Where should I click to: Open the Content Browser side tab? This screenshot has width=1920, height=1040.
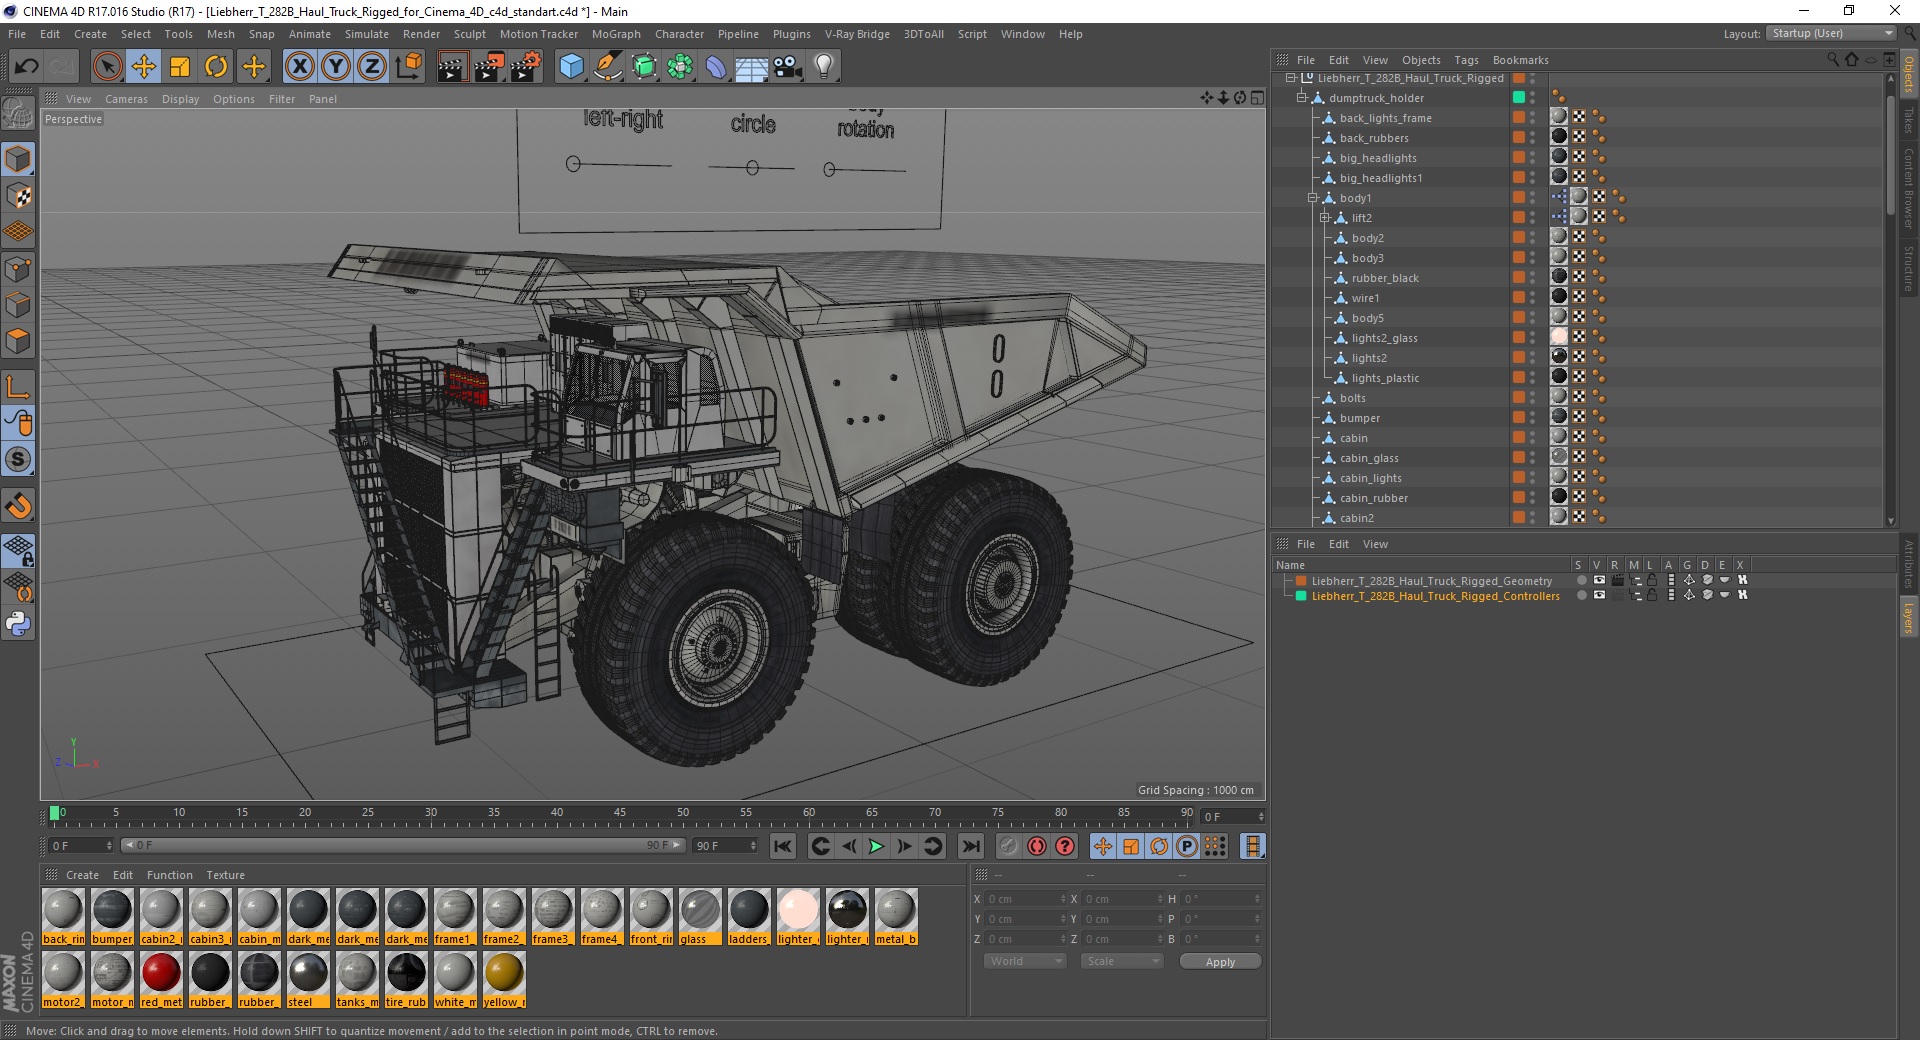[x=1909, y=188]
